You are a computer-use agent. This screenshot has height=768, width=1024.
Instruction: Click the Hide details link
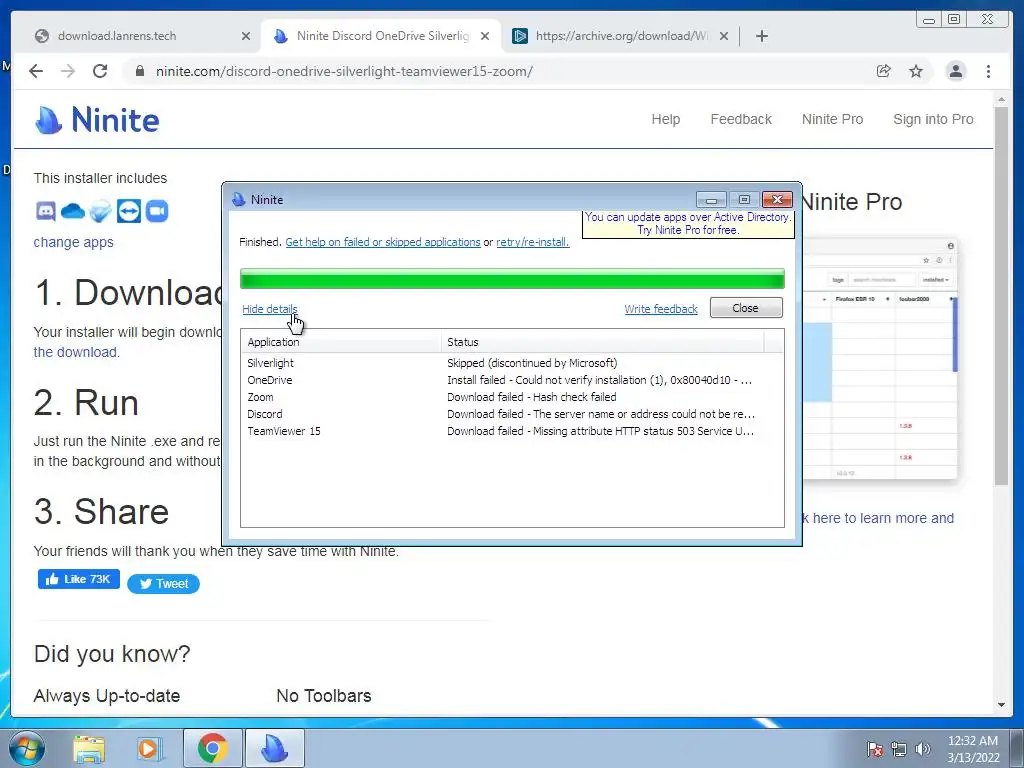[x=270, y=309]
